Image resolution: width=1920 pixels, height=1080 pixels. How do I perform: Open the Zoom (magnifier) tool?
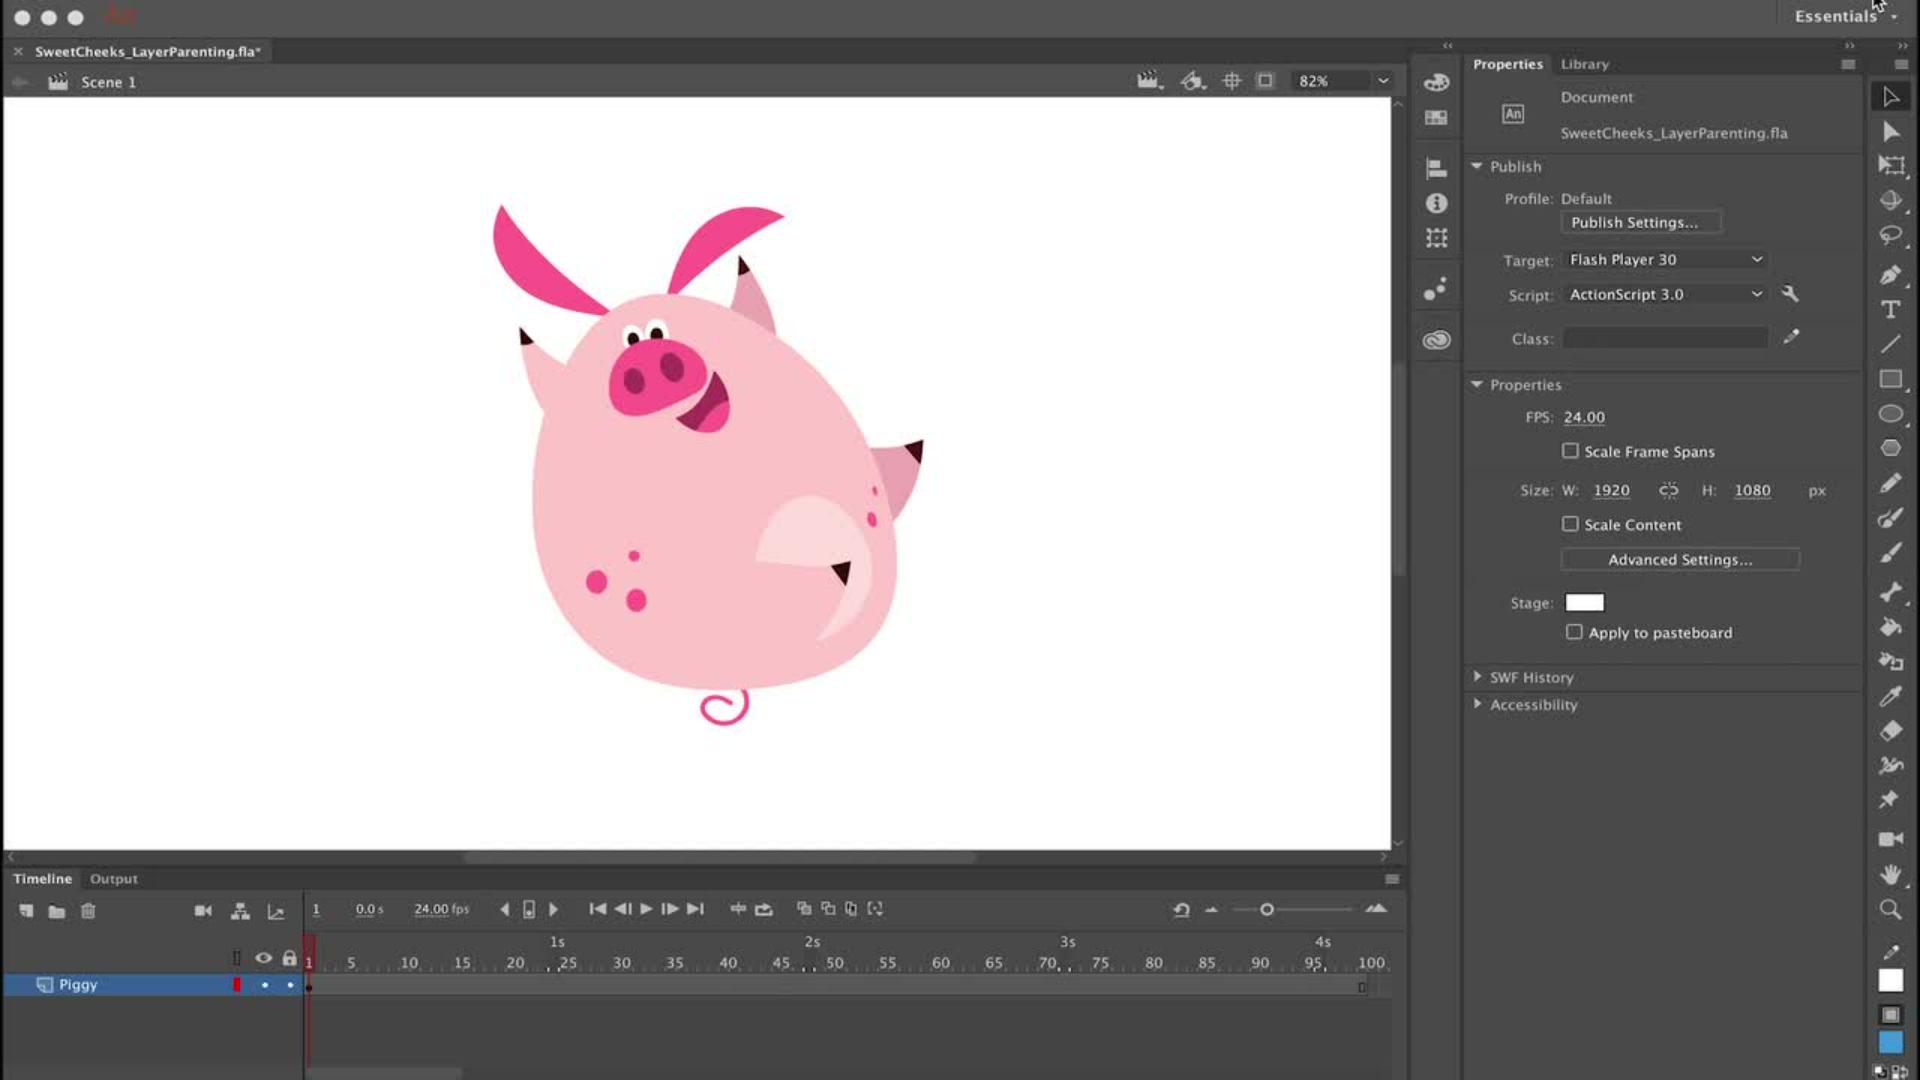tap(1892, 909)
